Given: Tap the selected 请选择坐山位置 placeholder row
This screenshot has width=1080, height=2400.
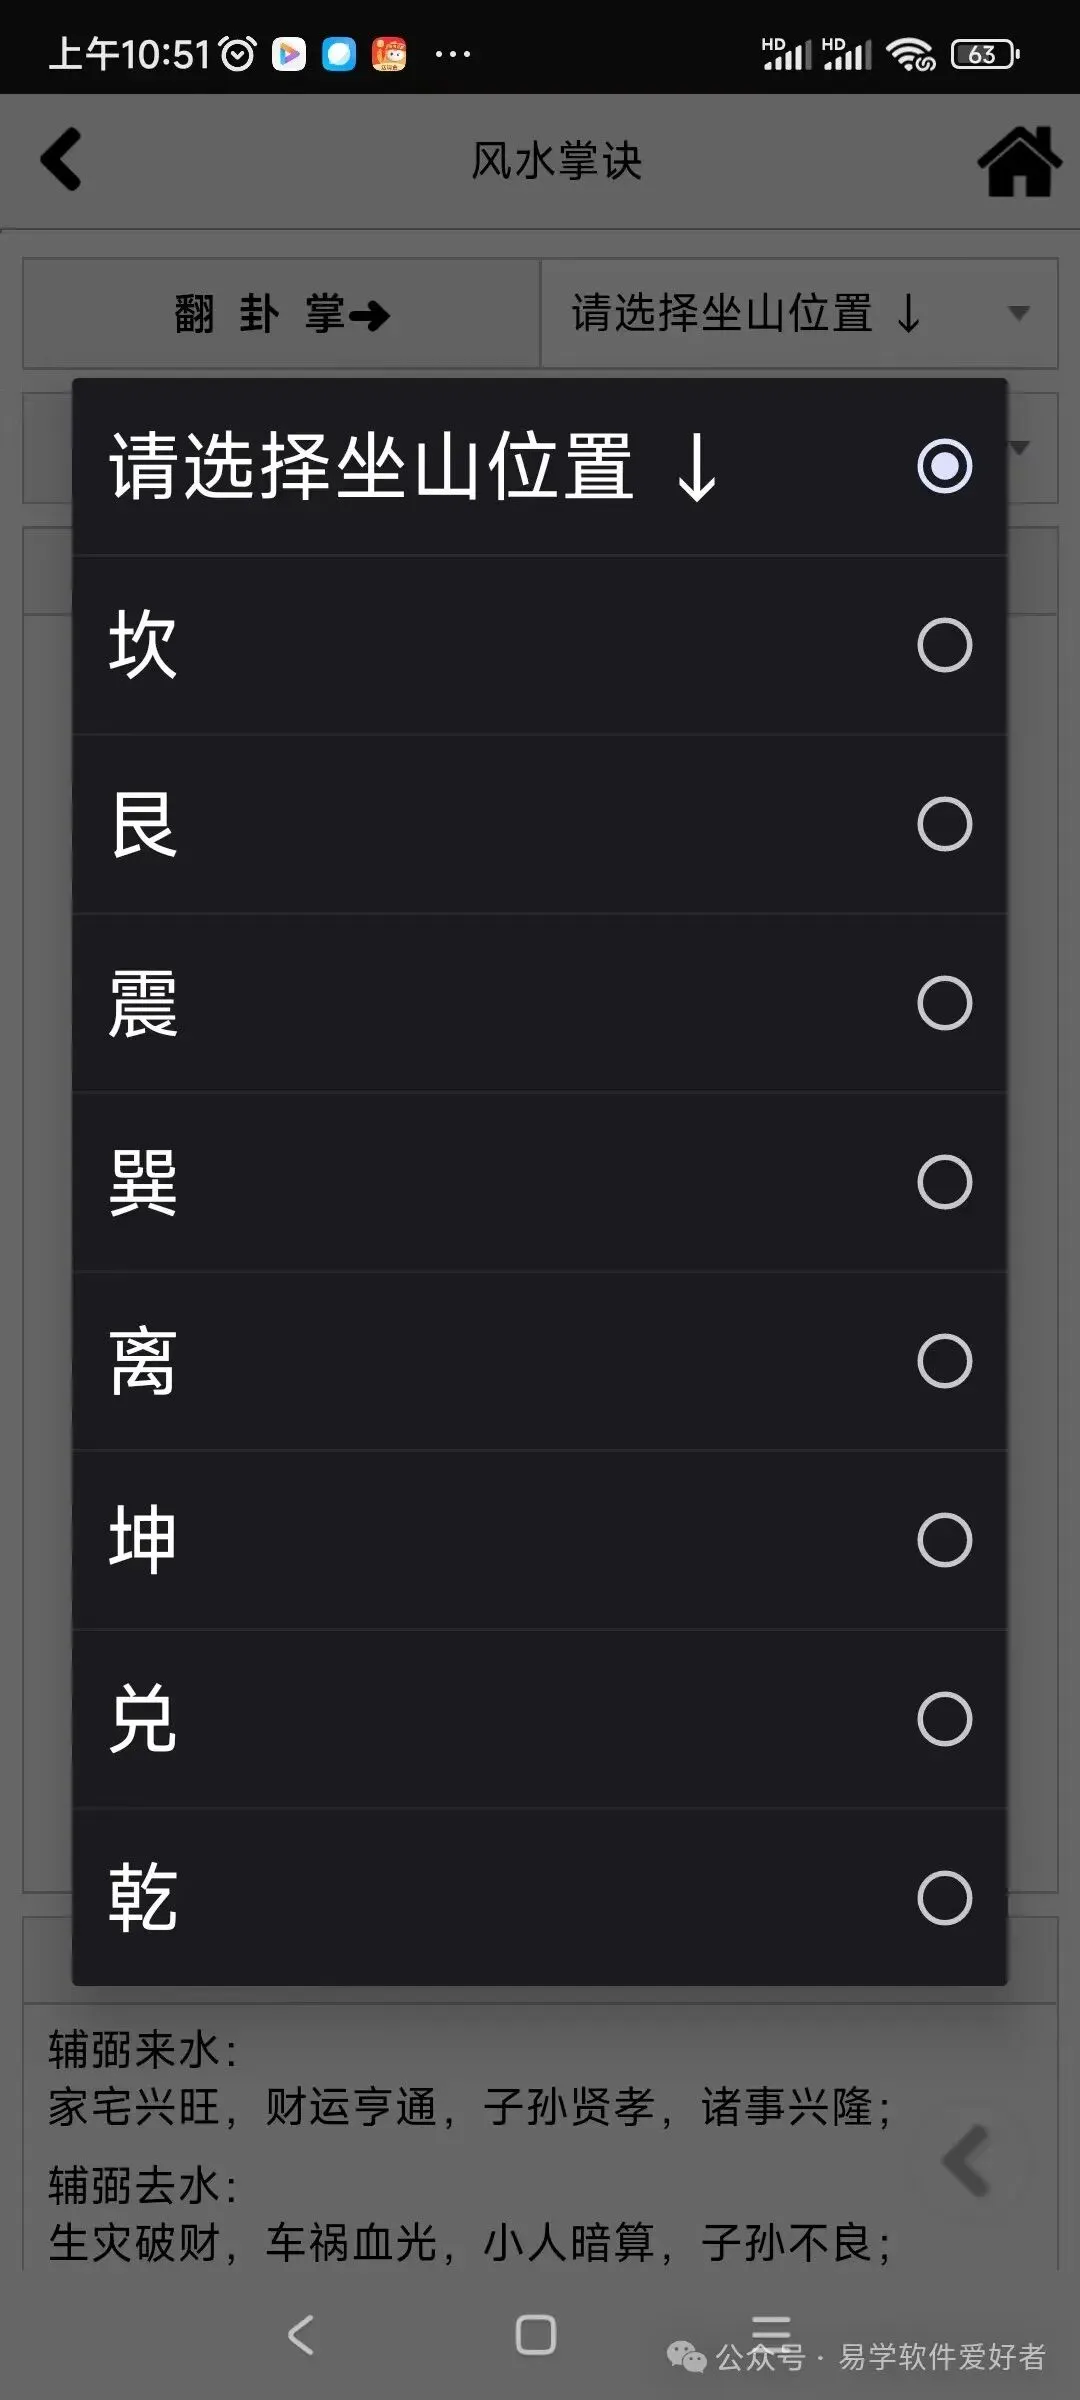Looking at the screenshot, I should point(540,466).
